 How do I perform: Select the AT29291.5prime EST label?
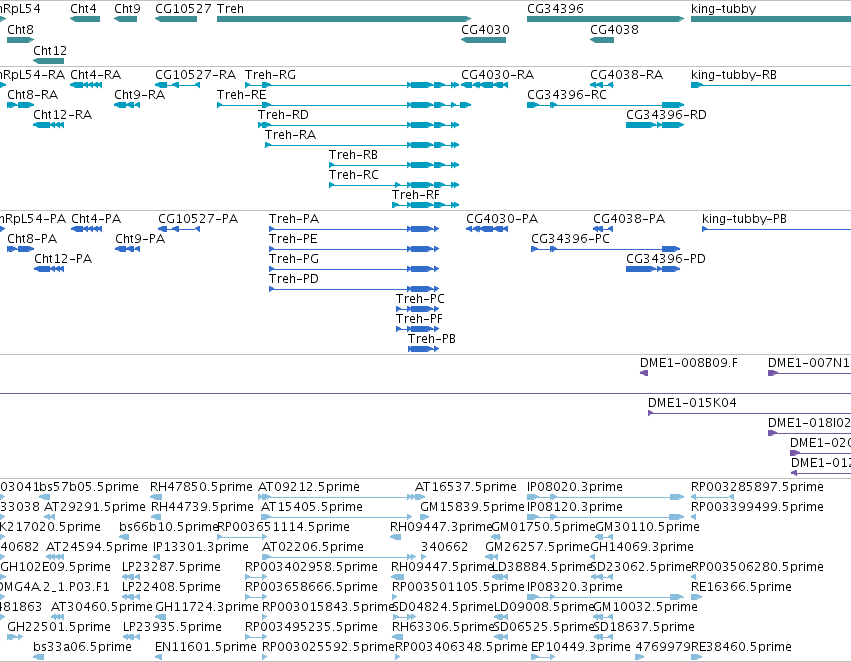point(94,507)
